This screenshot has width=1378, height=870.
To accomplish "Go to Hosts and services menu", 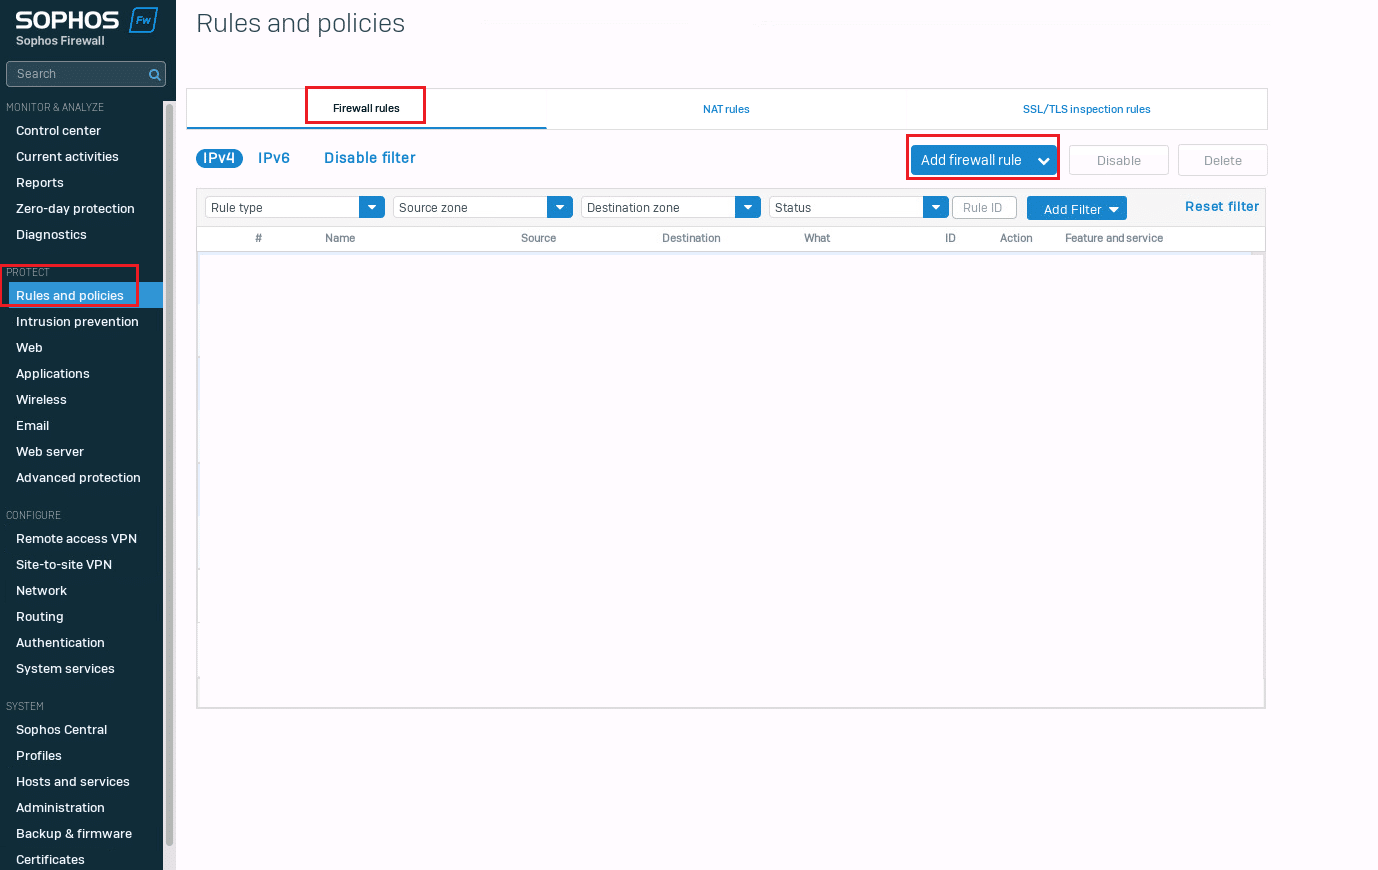I will point(73,782).
